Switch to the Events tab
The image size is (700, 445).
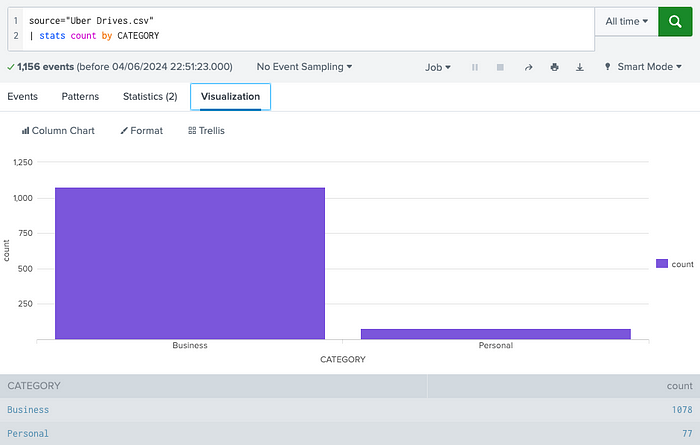[x=22, y=96]
